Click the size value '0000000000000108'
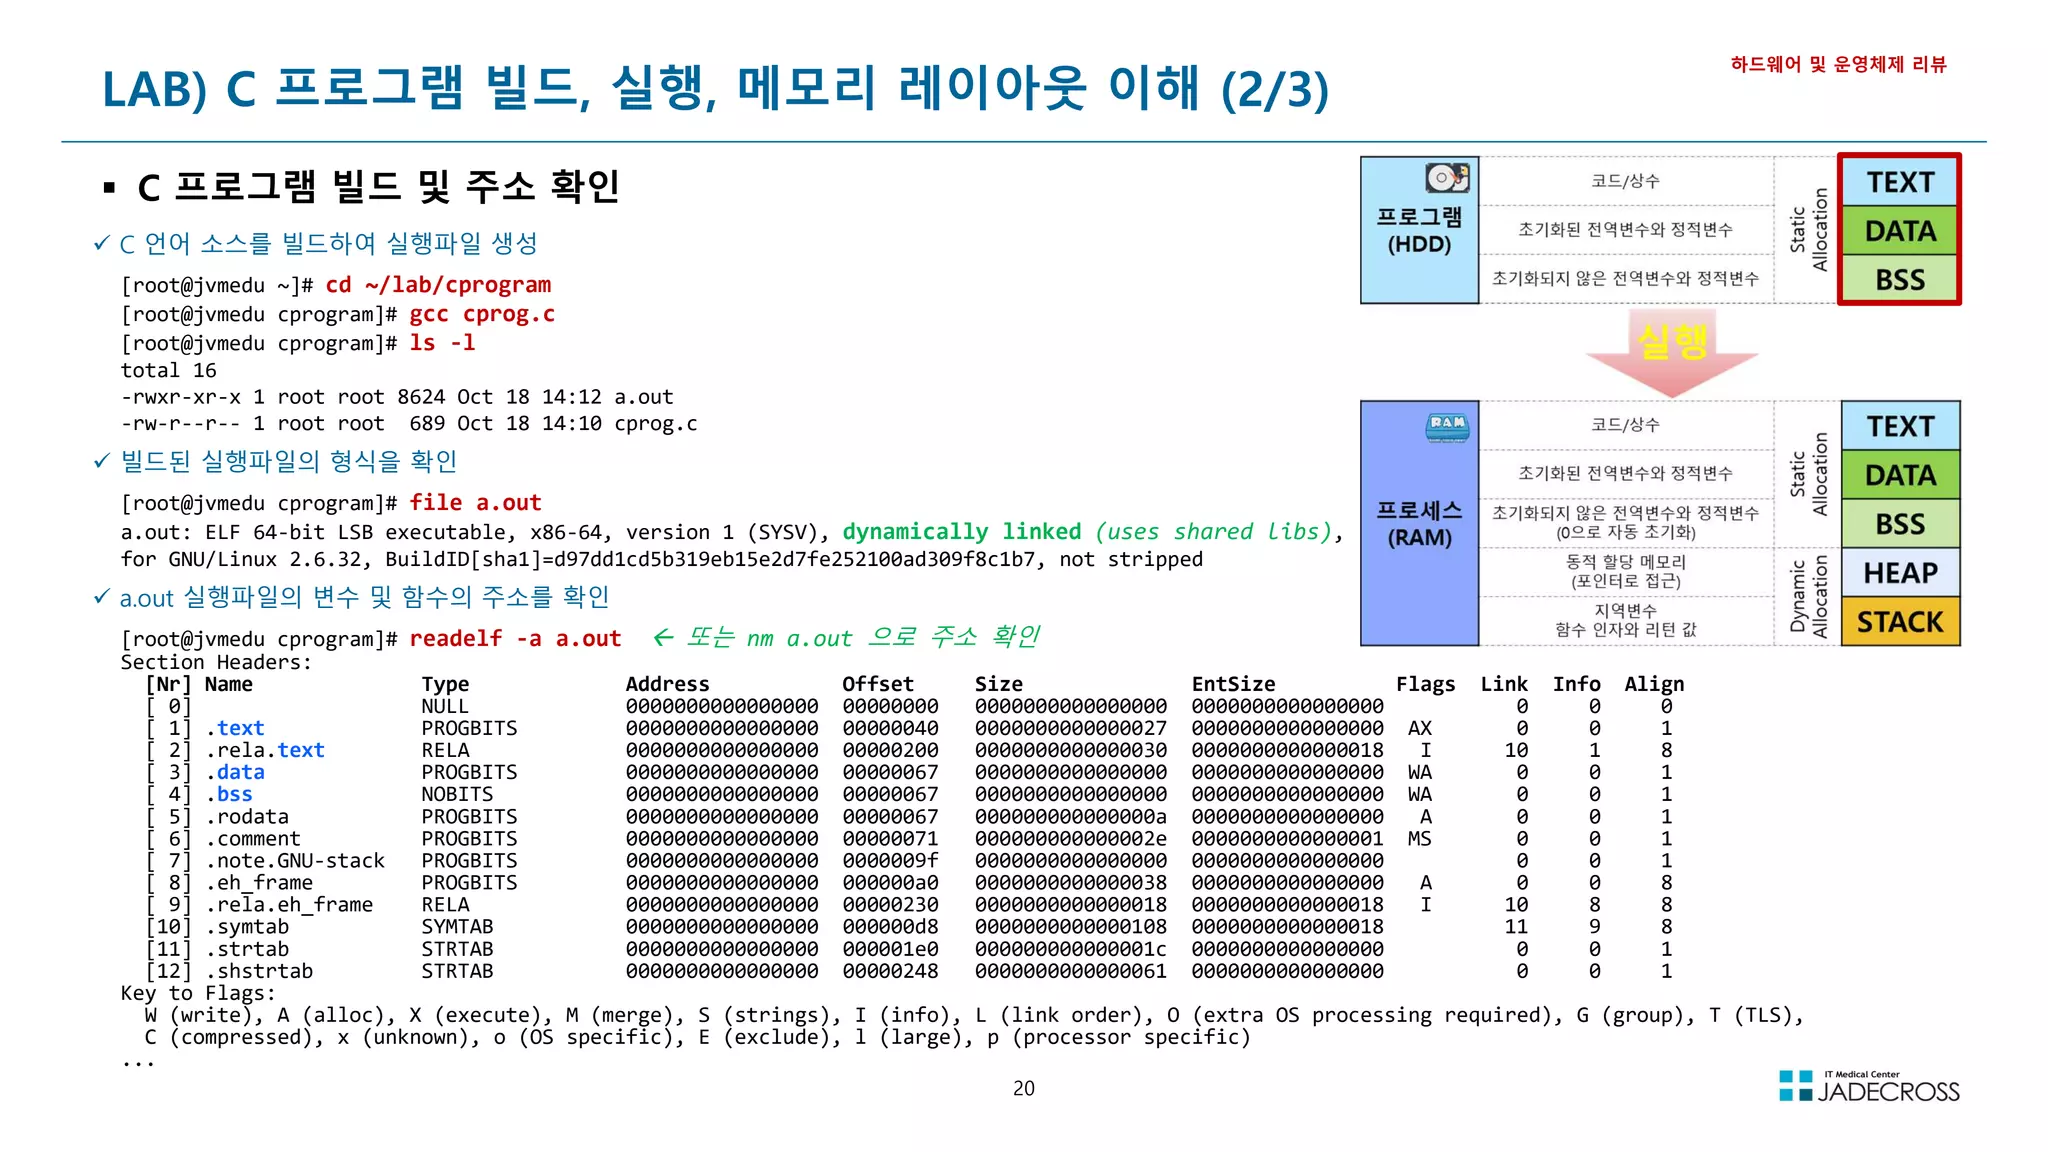Screen dimensions: 2048x1152 pos(1071,927)
